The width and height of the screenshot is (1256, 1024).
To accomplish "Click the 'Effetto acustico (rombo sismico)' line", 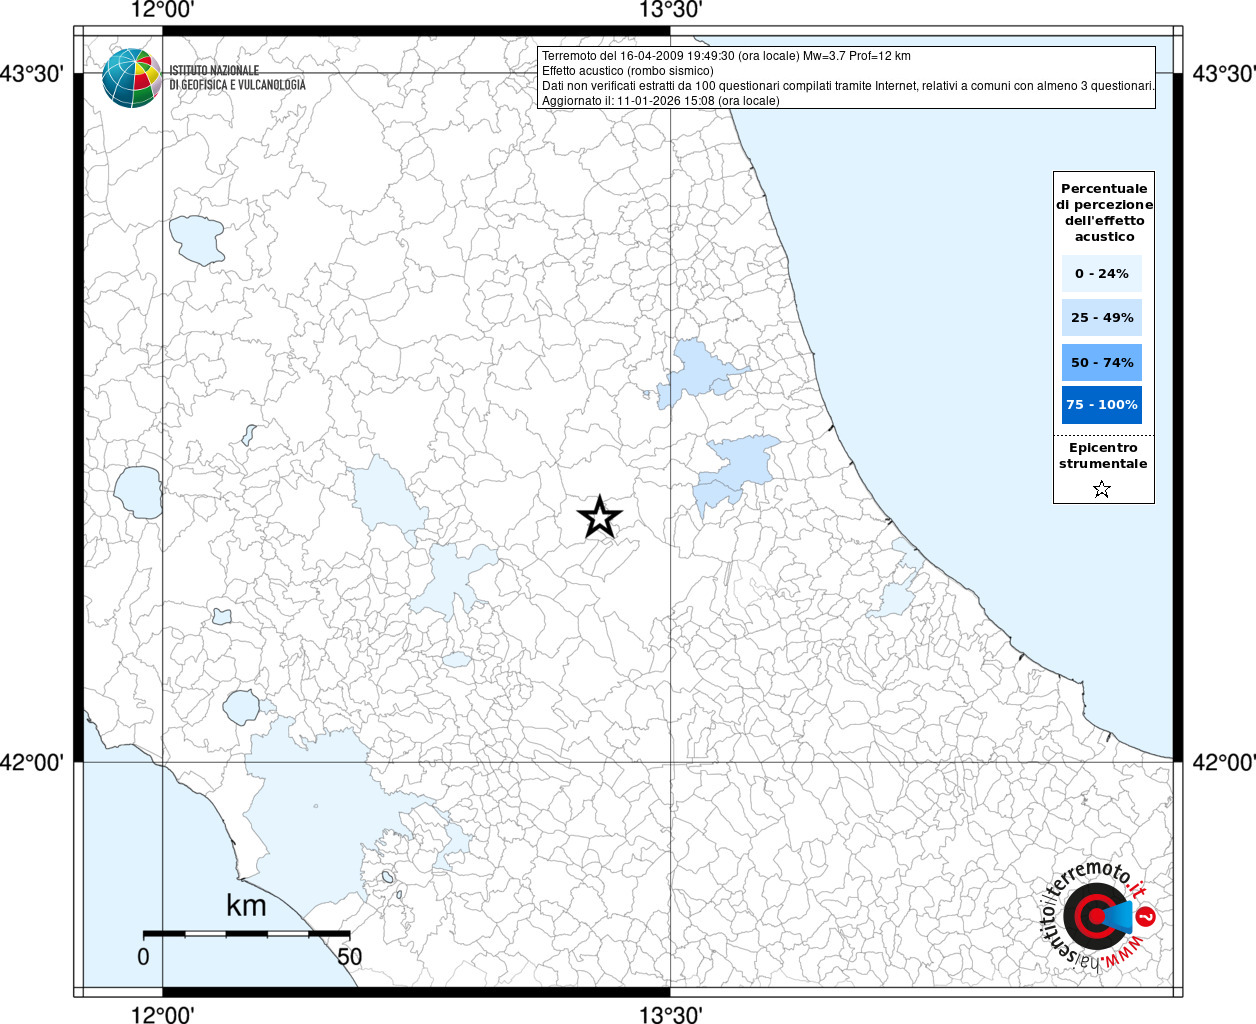I will tap(628, 71).
